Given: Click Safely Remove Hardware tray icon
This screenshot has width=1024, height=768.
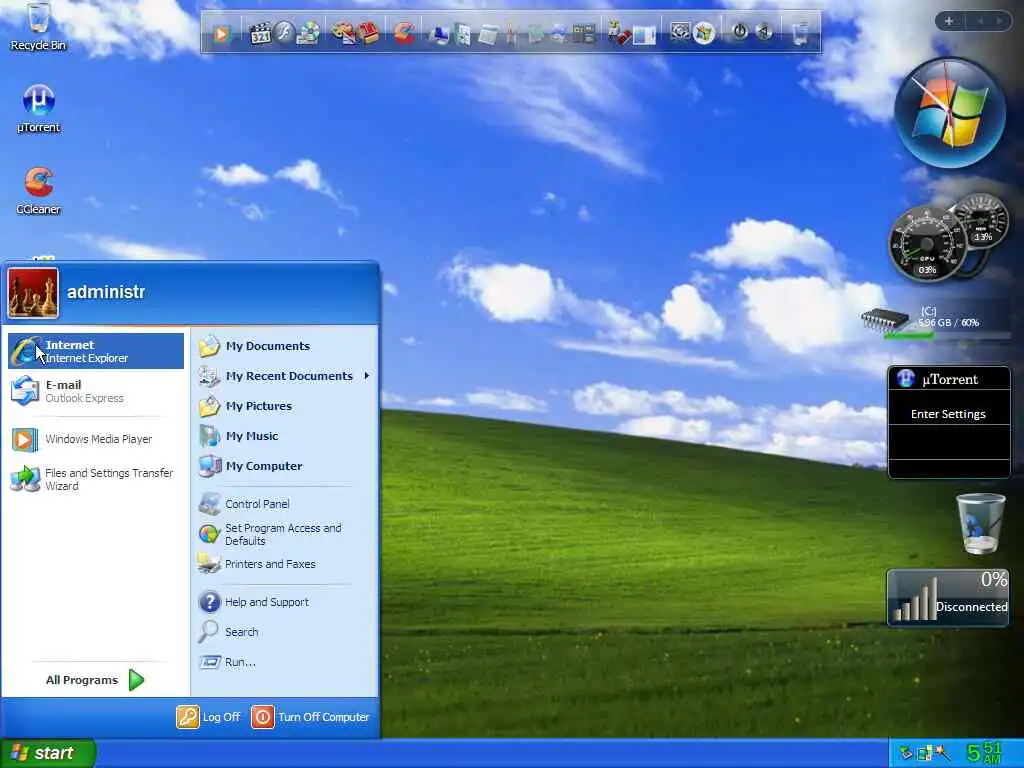Looking at the screenshot, I should click(x=907, y=753).
